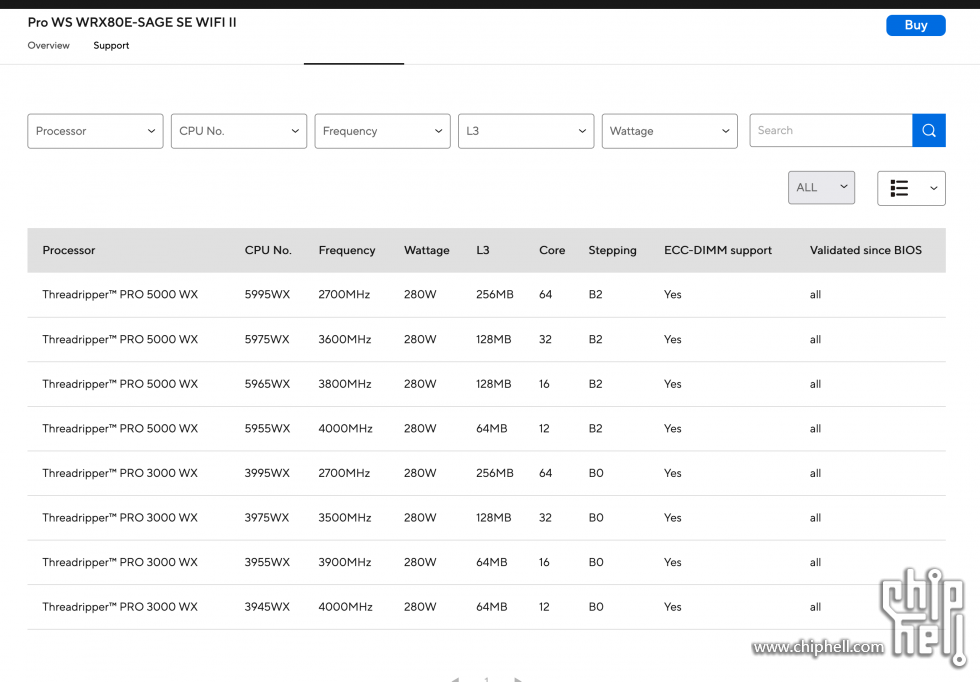This screenshot has width=980, height=682.
Task: Select the 5995WX CPU number cell
Action: (x=268, y=294)
